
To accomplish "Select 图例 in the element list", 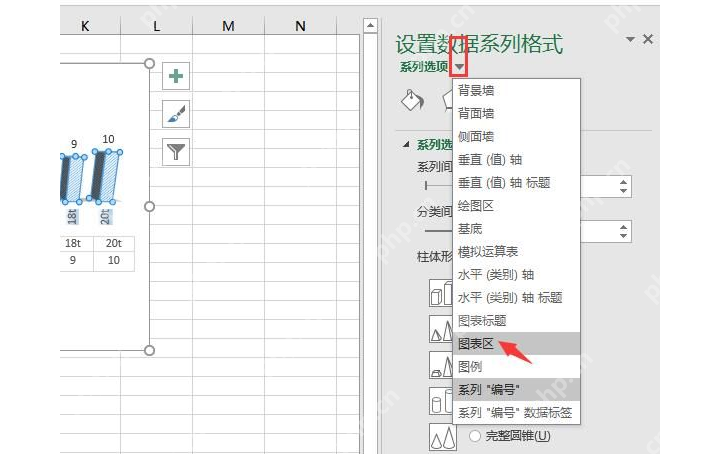I will 516,366.
